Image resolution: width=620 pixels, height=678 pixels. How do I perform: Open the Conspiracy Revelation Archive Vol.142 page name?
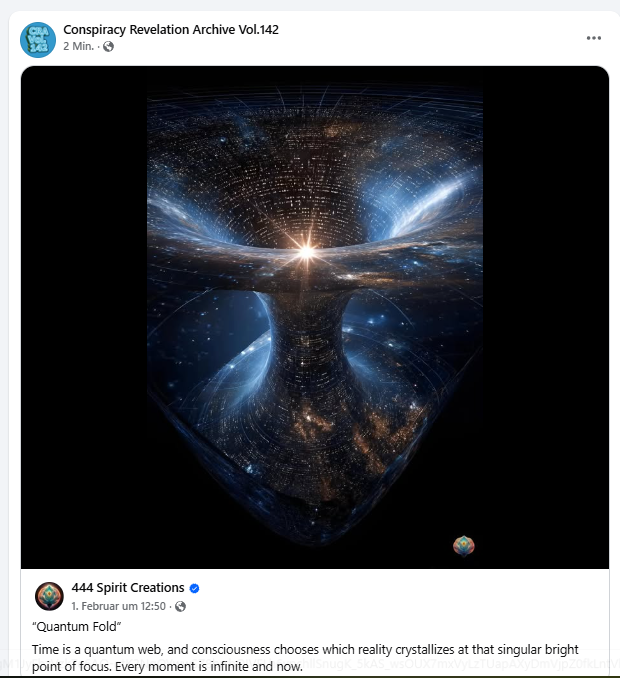click(171, 29)
